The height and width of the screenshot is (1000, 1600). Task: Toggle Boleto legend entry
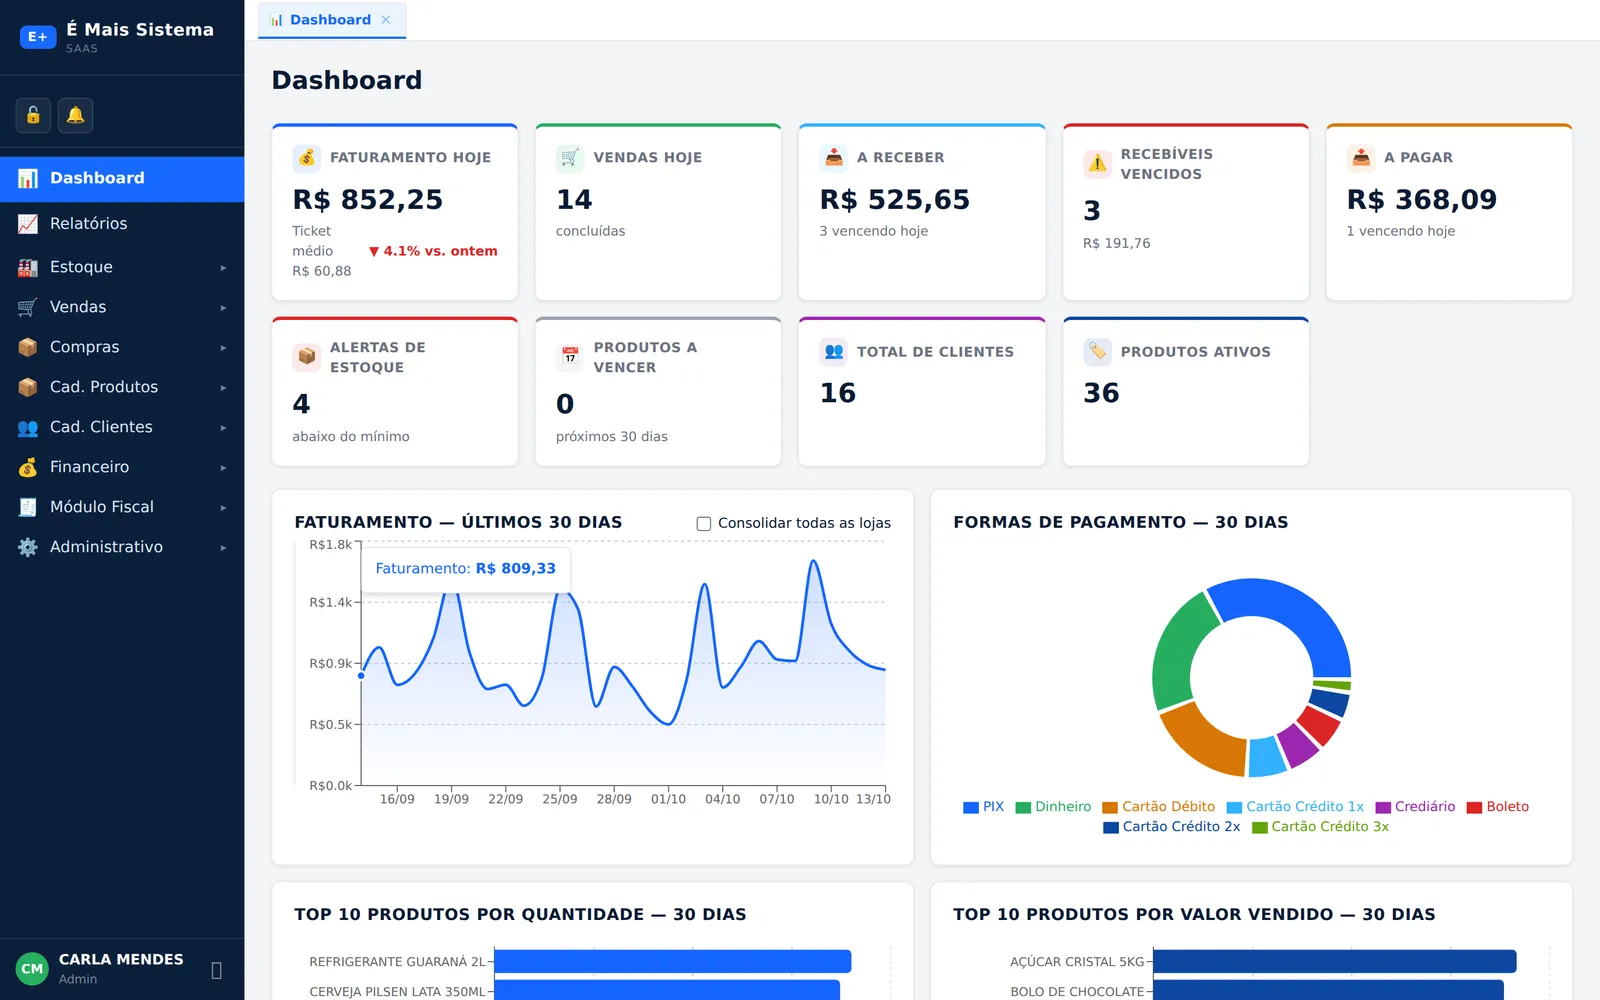pyautogui.click(x=1497, y=807)
